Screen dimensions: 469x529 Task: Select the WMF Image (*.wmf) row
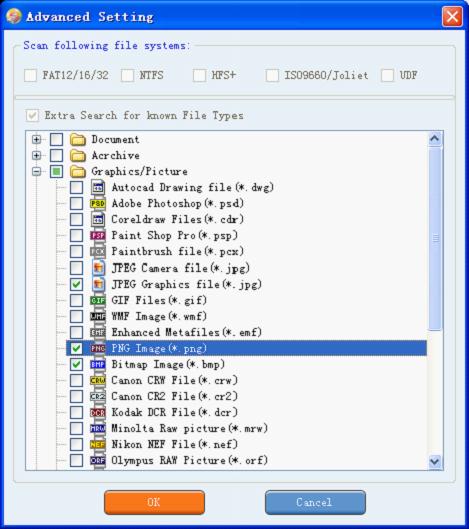(159, 316)
